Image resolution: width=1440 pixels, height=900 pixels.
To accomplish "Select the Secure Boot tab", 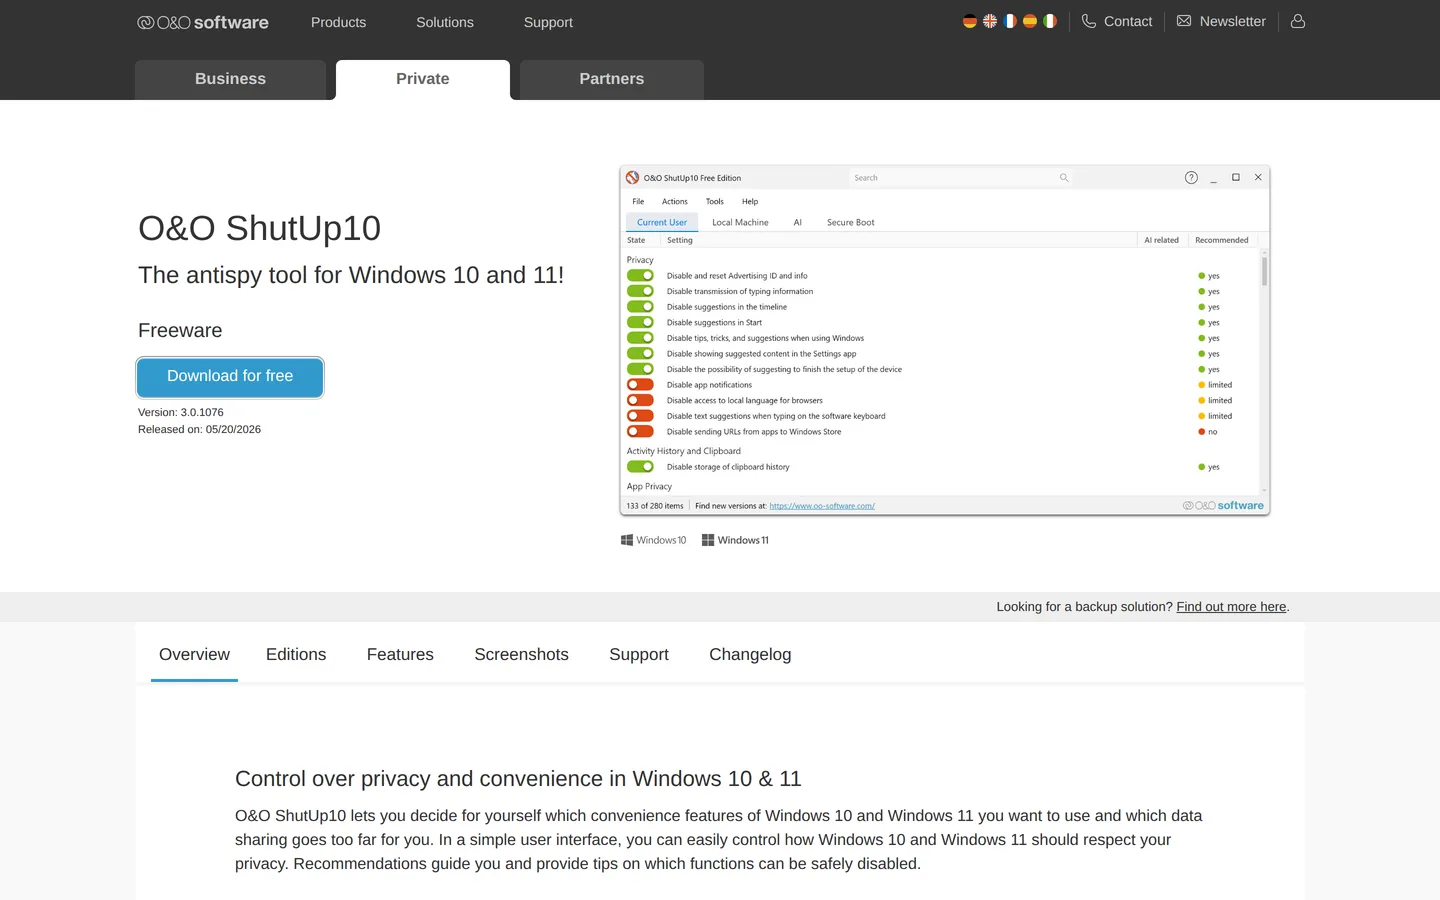I will pyautogui.click(x=851, y=223).
